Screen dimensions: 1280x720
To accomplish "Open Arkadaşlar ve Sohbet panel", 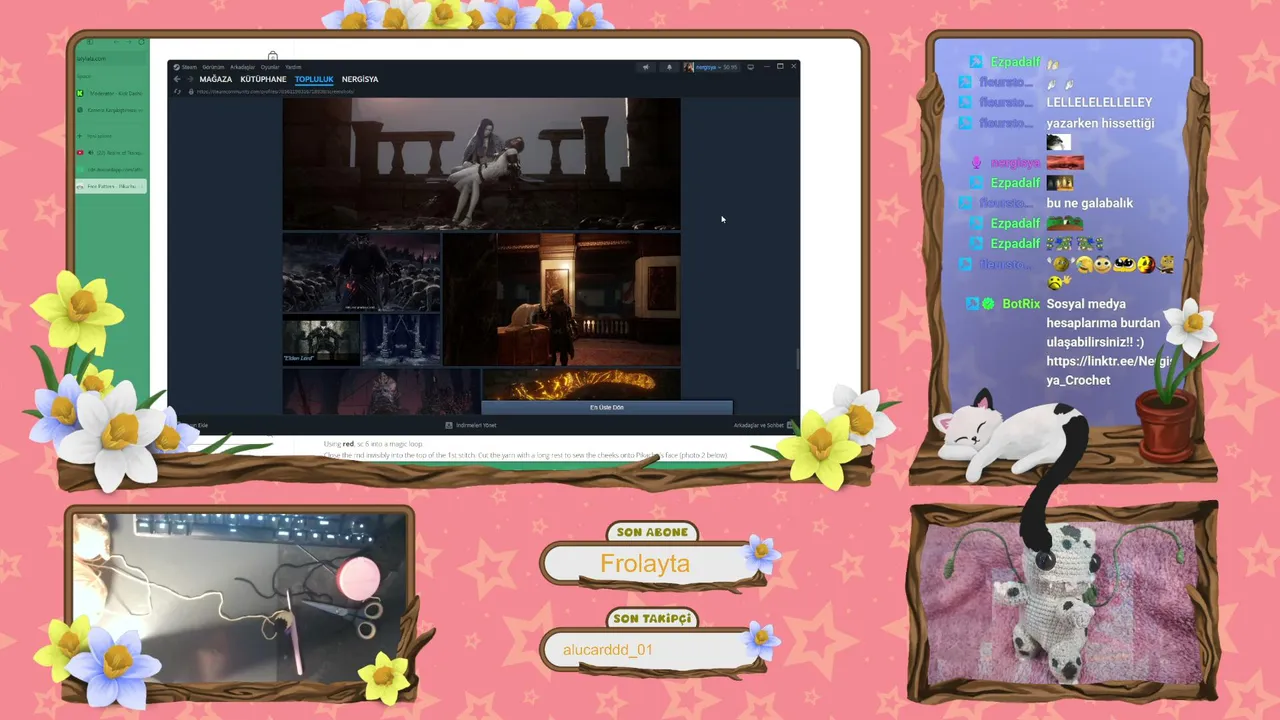I will [x=759, y=425].
